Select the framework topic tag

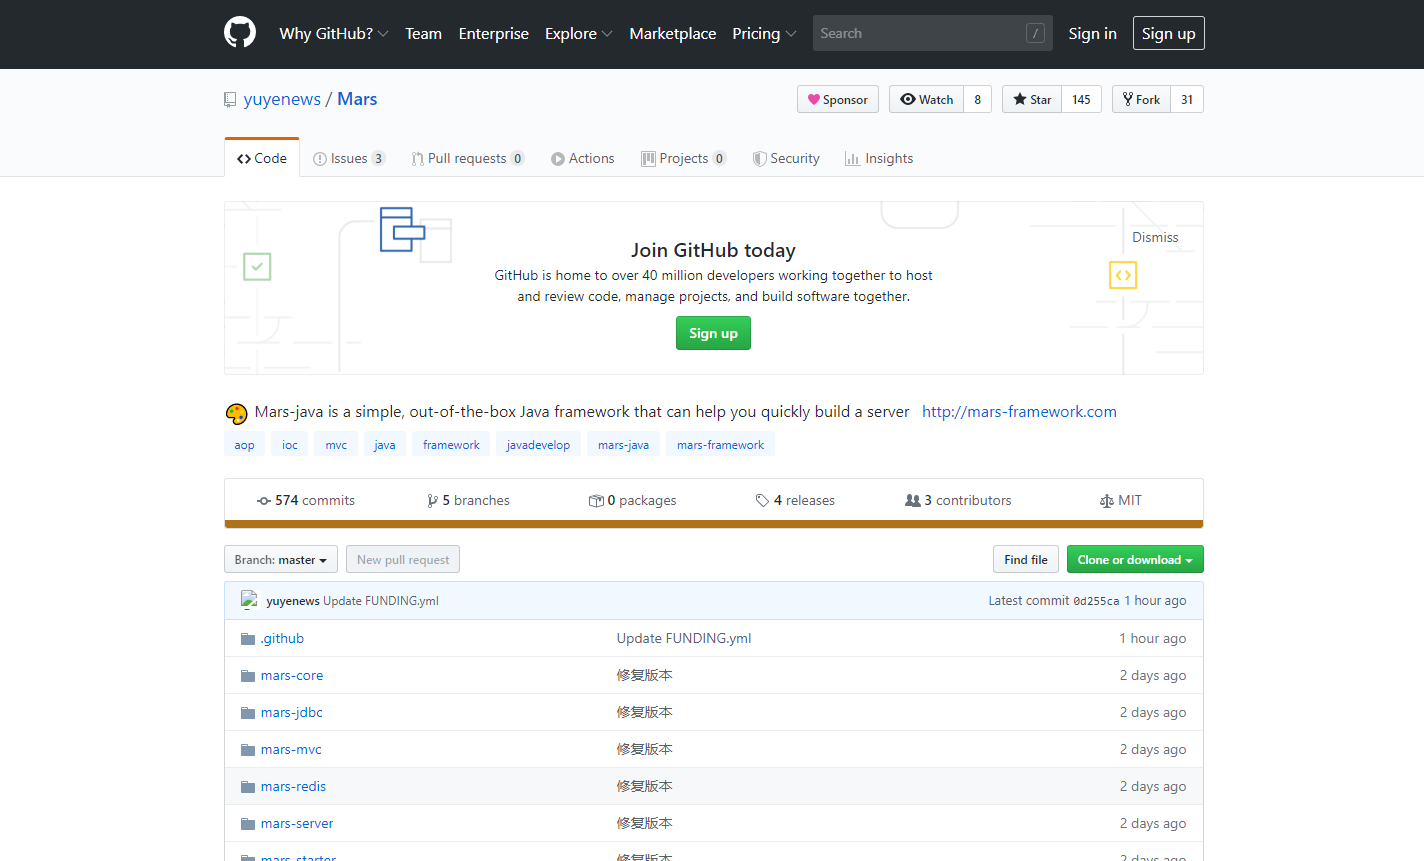(x=451, y=445)
